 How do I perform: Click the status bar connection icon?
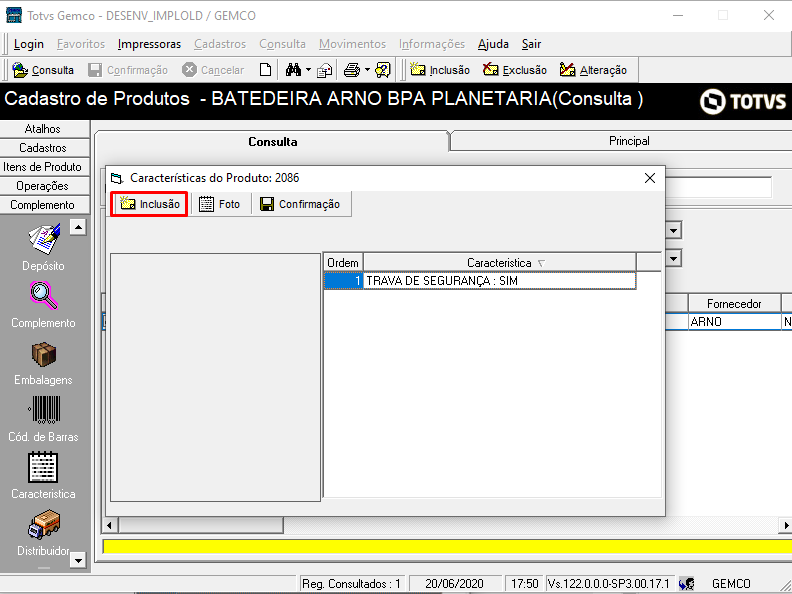pos(686,583)
